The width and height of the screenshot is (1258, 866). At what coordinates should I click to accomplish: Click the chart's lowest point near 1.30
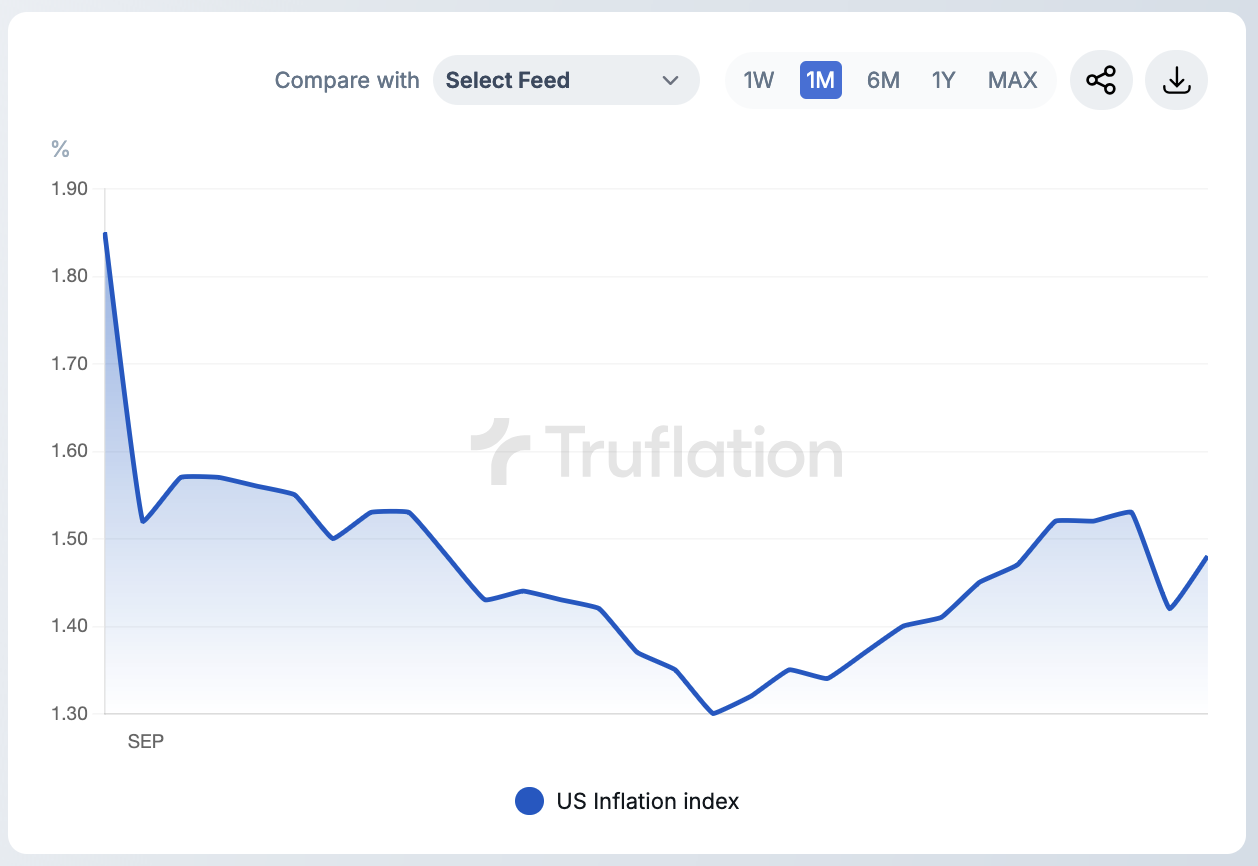click(x=712, y=713)
